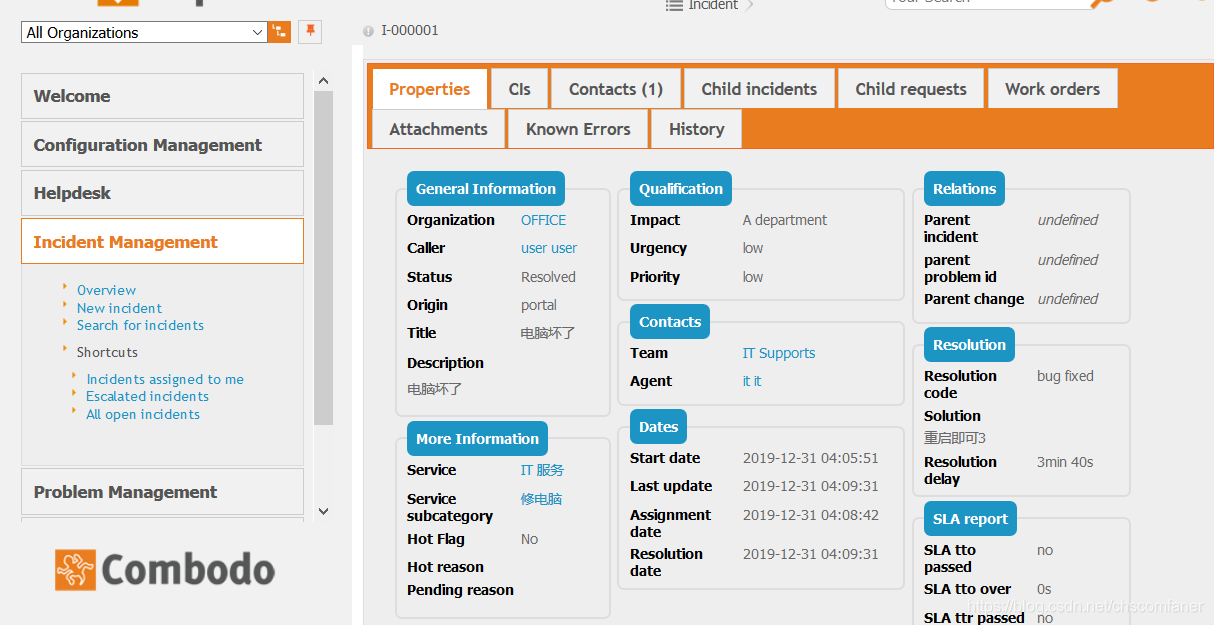Open Escalated incidents shortcut
Viewport: 1214px width, 625px height.
point(147,396)
